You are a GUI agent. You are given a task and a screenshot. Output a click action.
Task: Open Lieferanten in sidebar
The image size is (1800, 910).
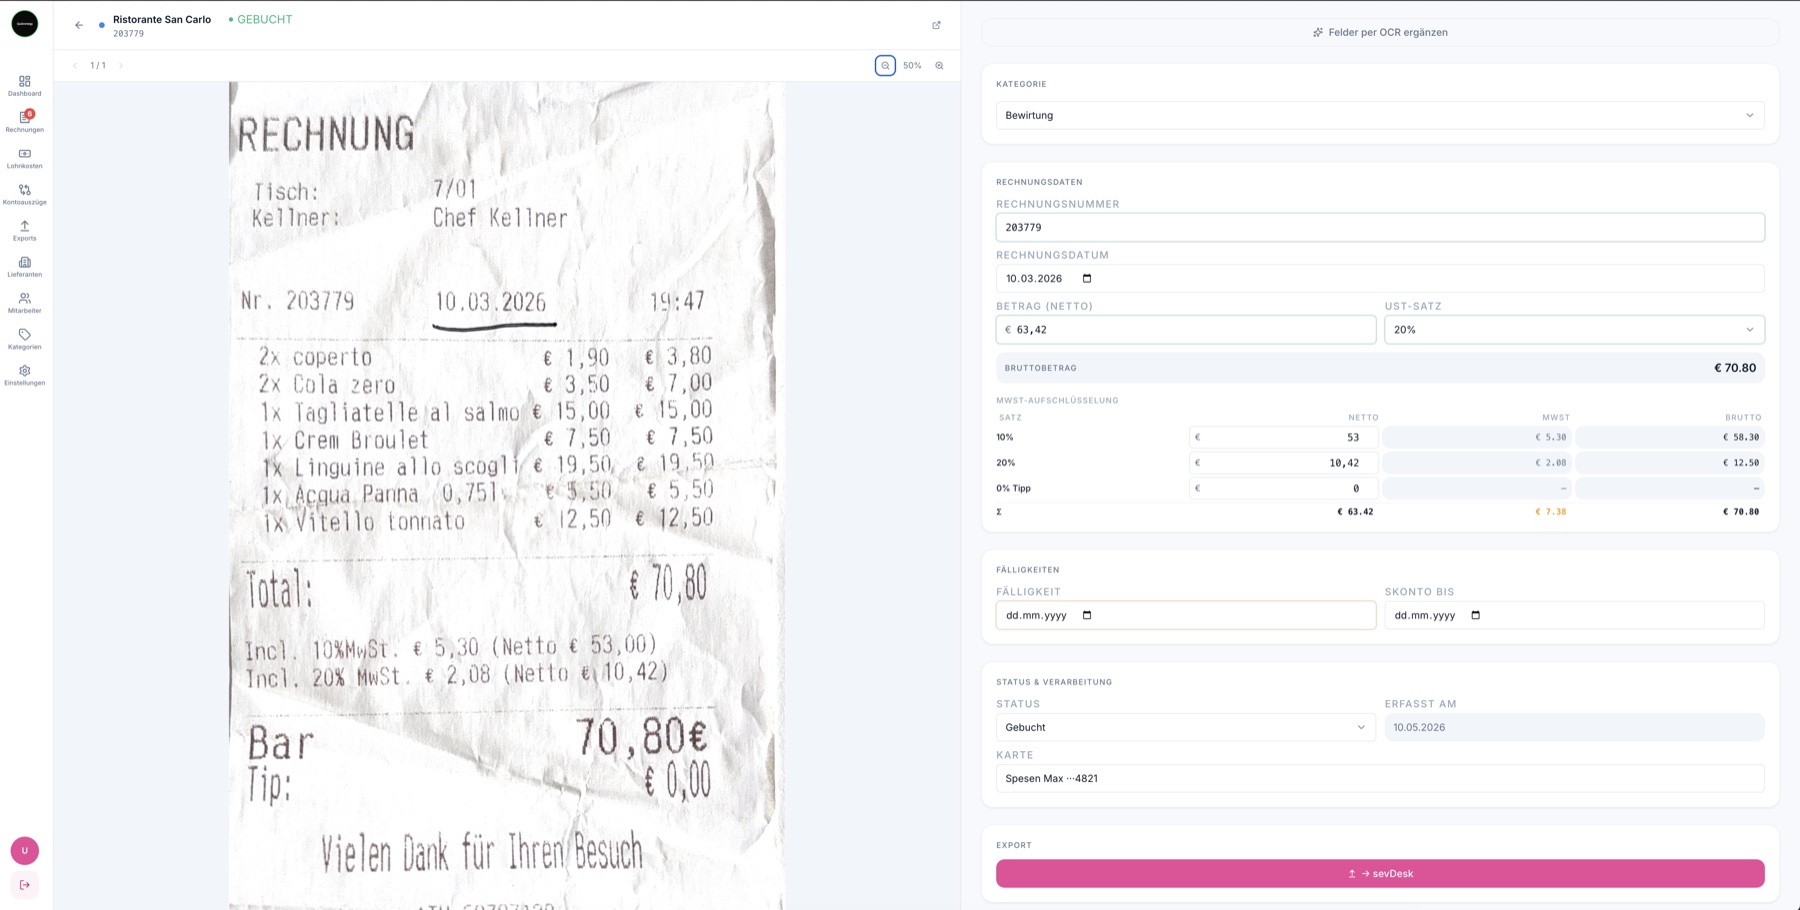pyautogui.click(x=24, y=267)
